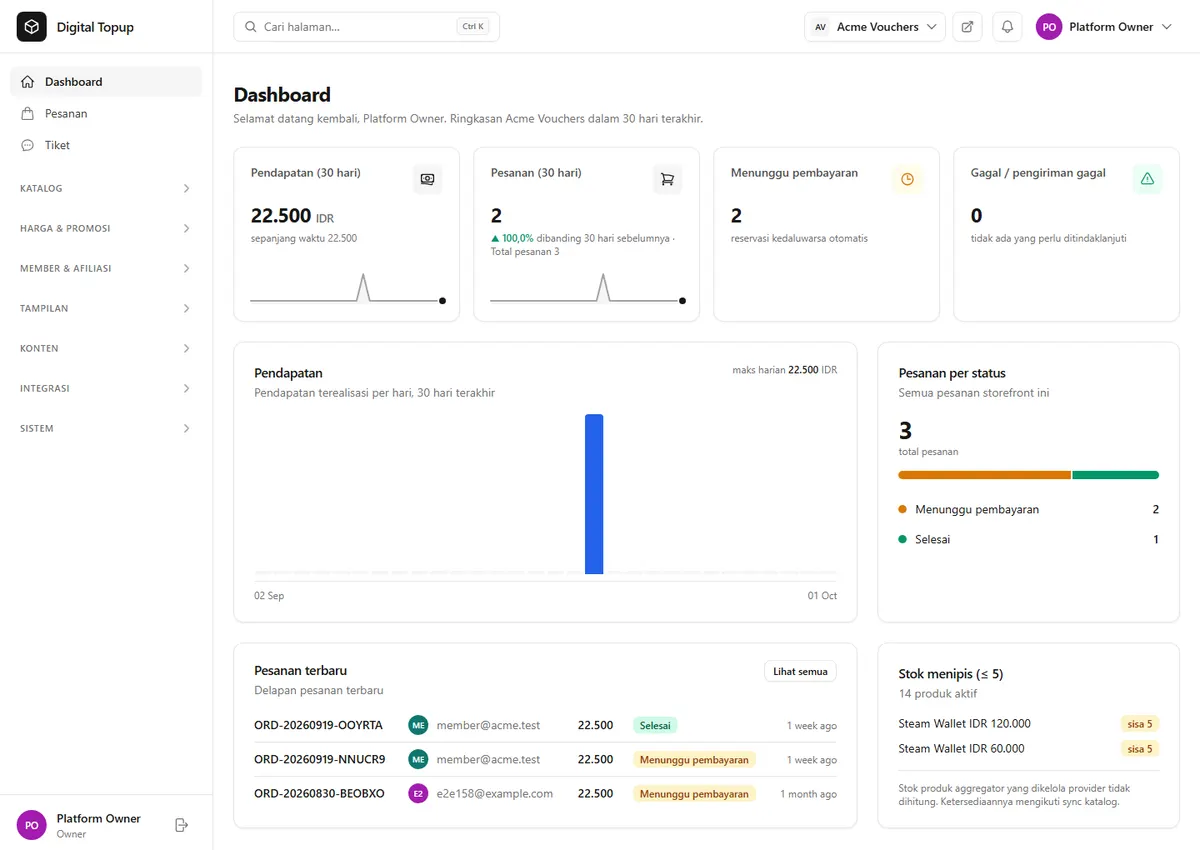Click the maks harian 22.500 IDR label

pyautogui.click(x=785, y=370)
